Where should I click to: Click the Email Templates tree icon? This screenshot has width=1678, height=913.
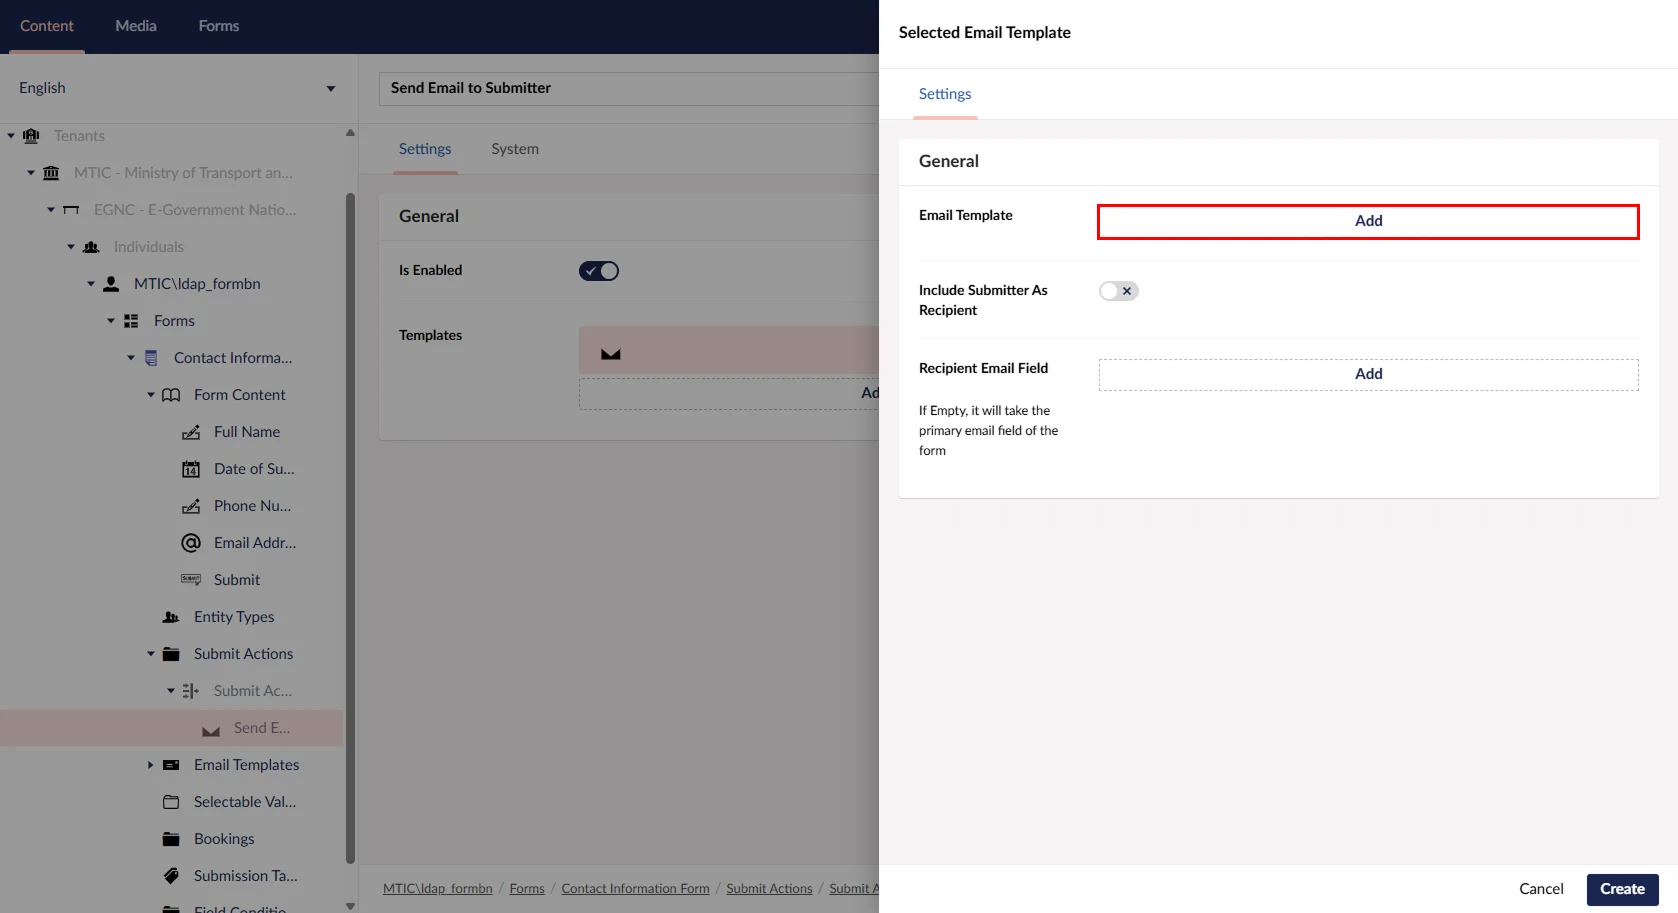[171, 765]
